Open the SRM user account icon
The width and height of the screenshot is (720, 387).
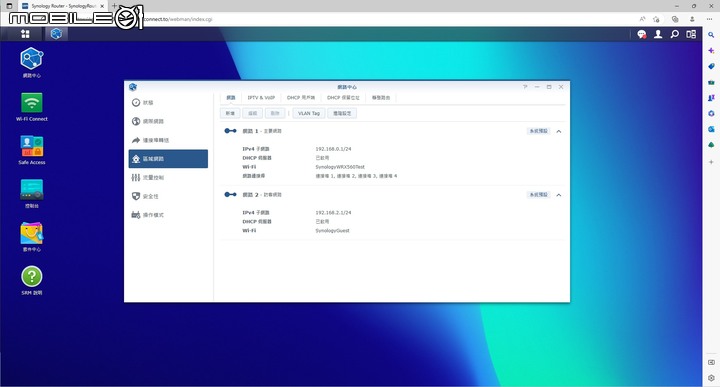click(658, 34)
